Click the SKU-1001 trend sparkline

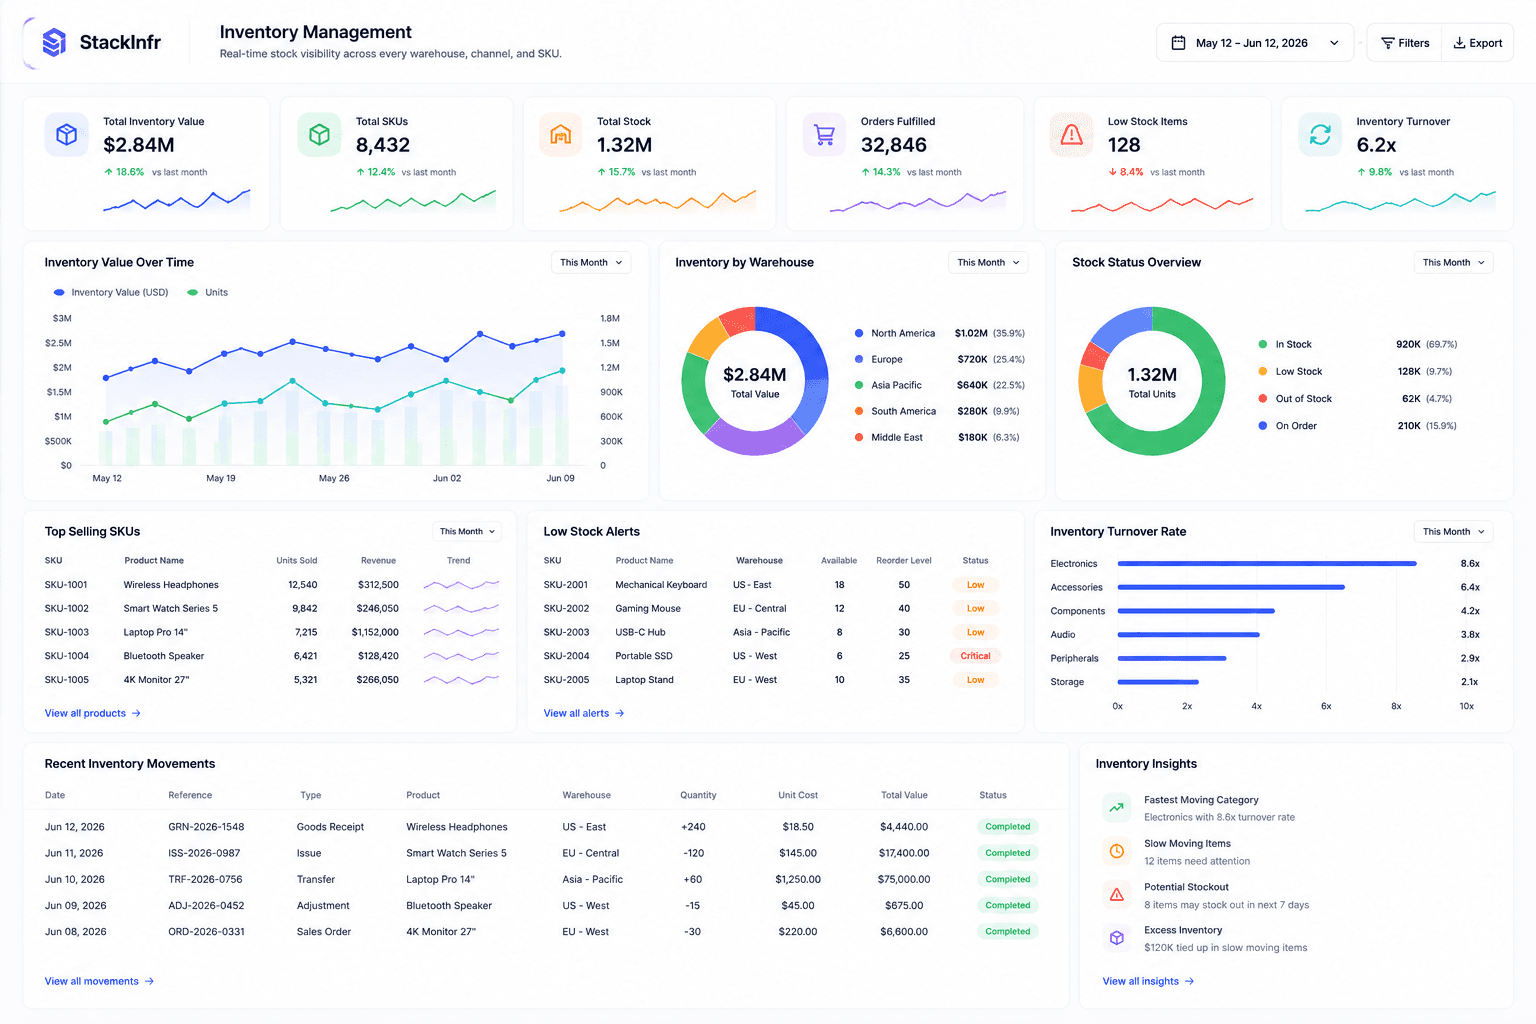[x=461, y=584]
